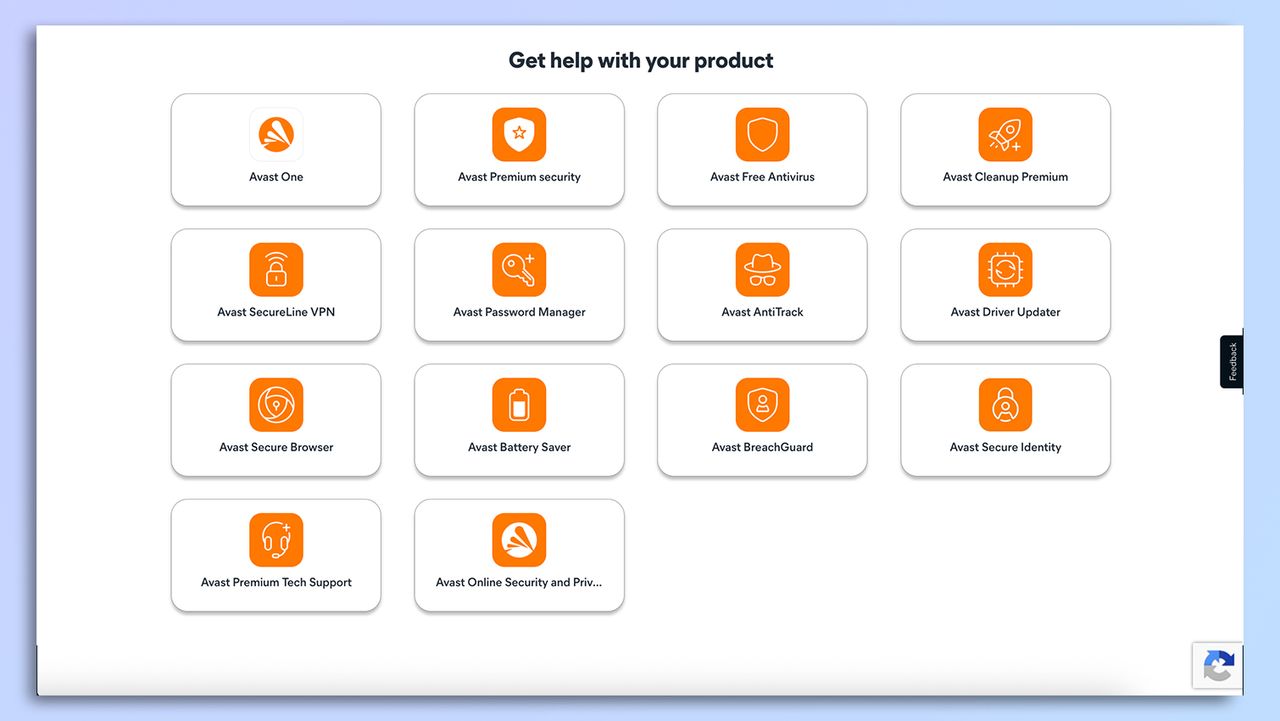Select Avast BreachGuard text label
The image size is (1280, 721).
[x=762, y=447]
